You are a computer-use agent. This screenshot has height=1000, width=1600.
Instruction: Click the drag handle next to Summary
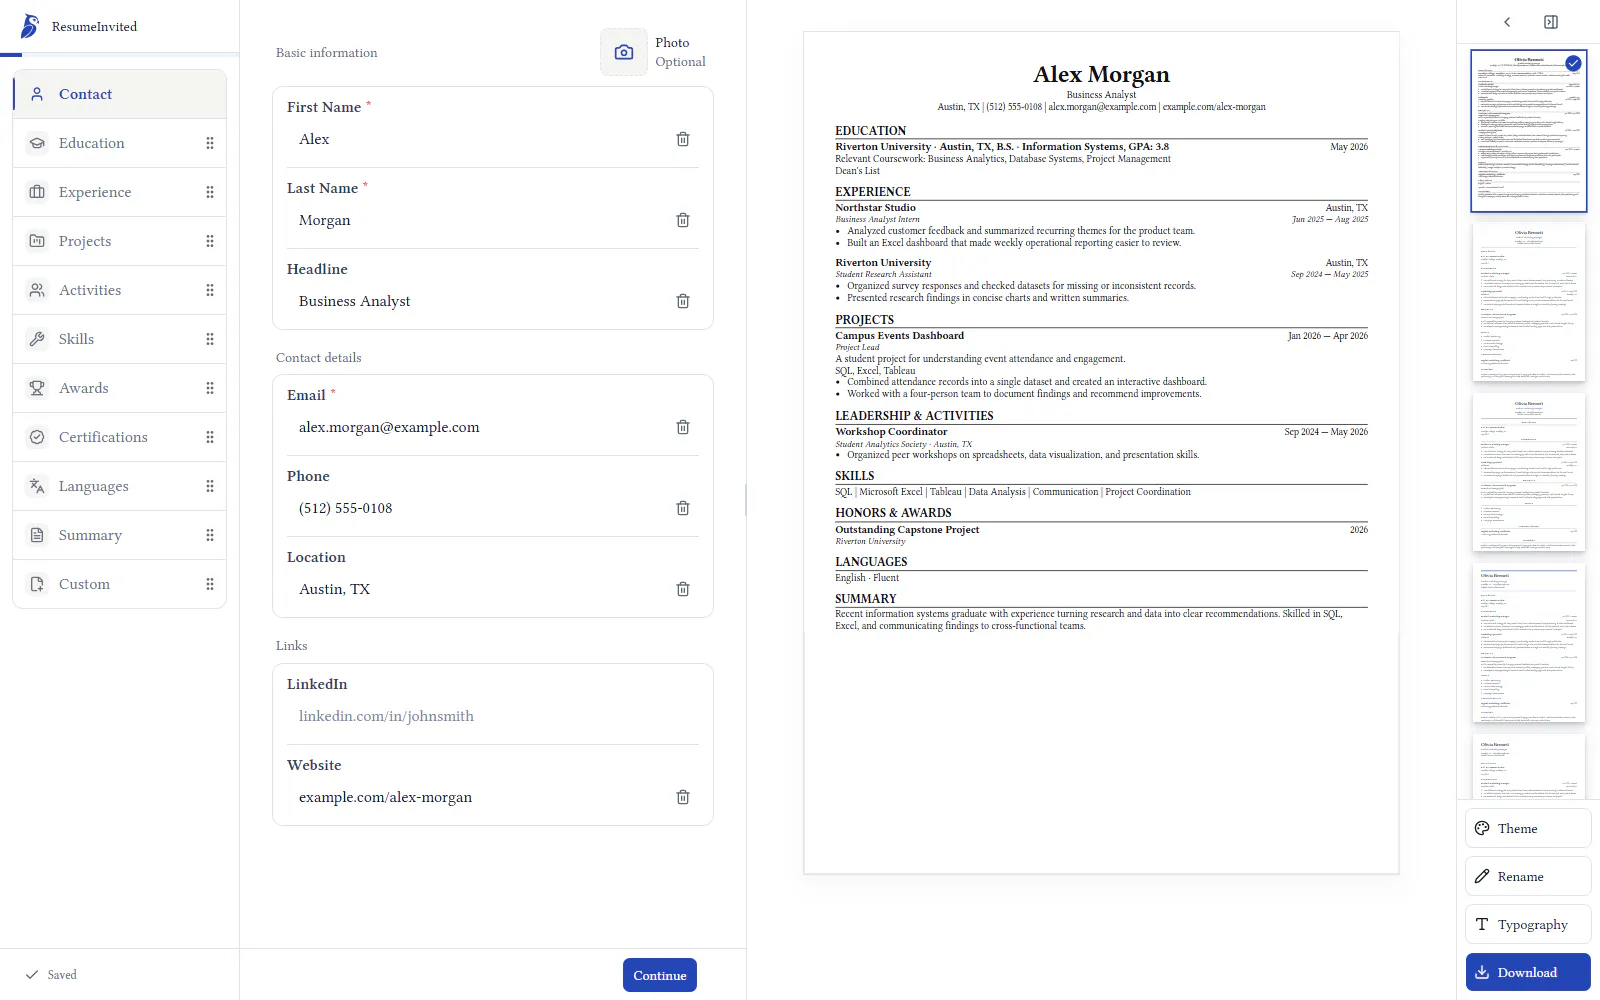(x=210, y=535)
